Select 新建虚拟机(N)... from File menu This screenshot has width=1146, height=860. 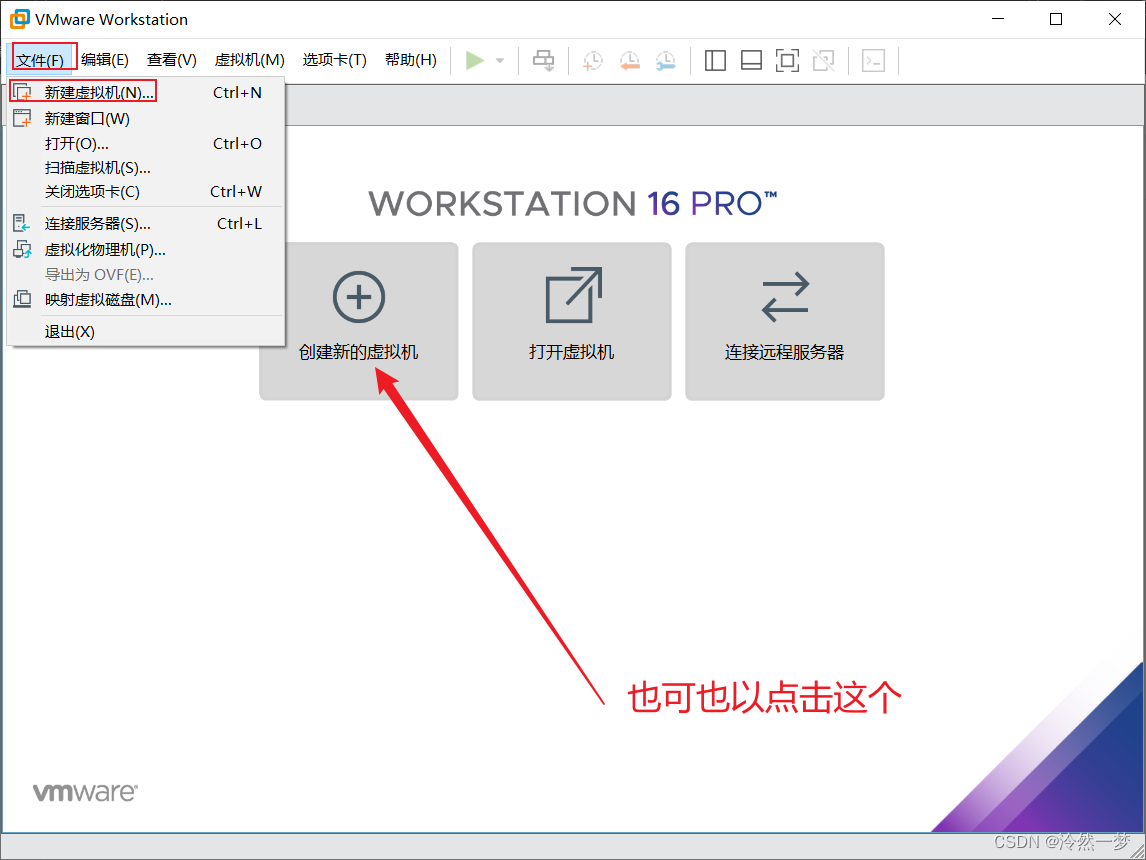coord(145,93)
